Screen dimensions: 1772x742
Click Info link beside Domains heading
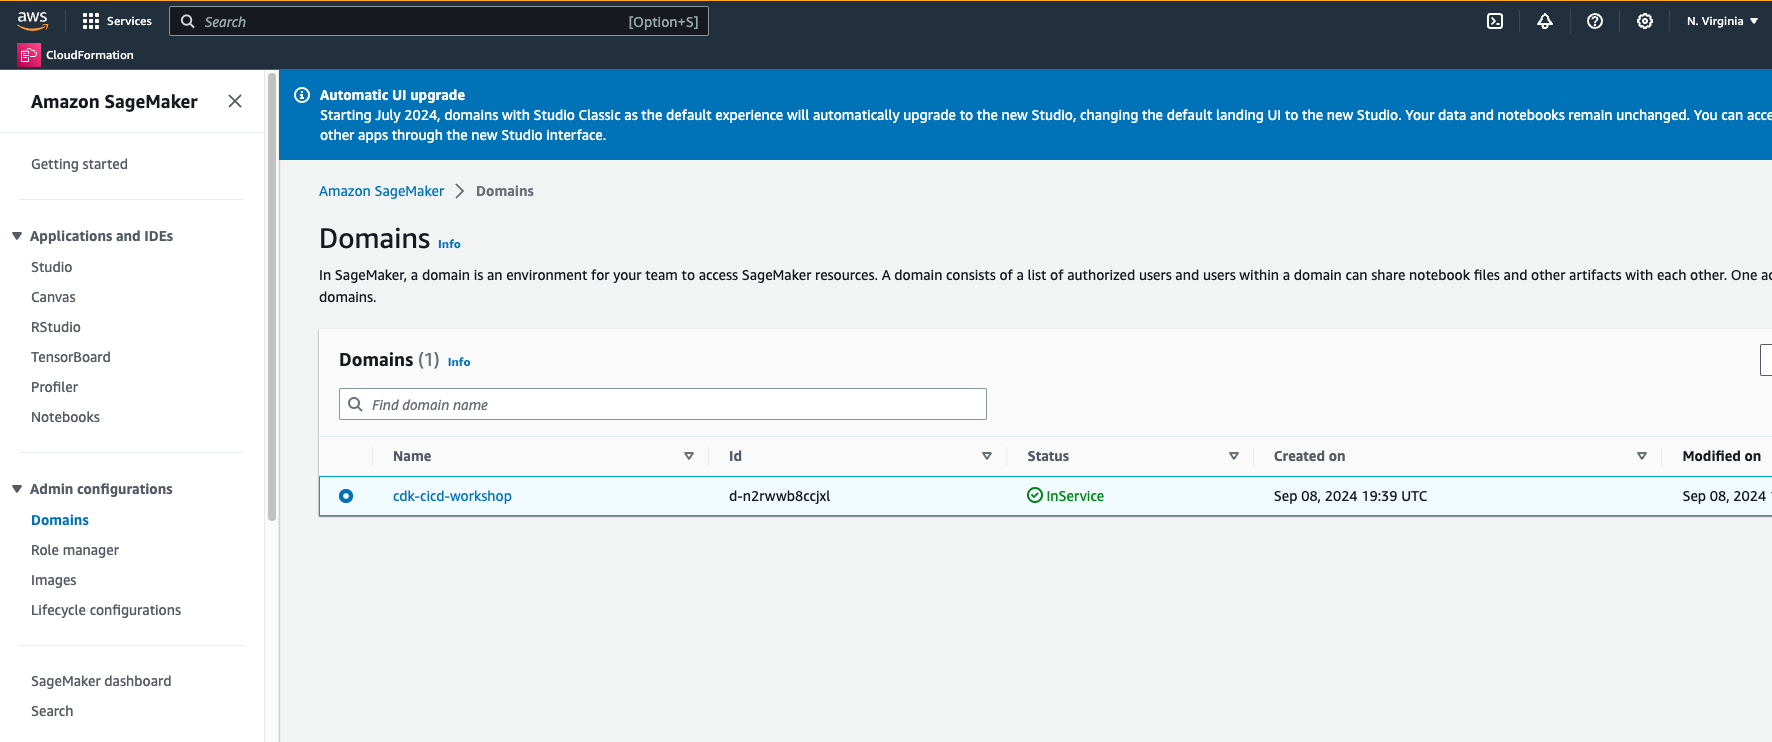(x=449, y=244)
